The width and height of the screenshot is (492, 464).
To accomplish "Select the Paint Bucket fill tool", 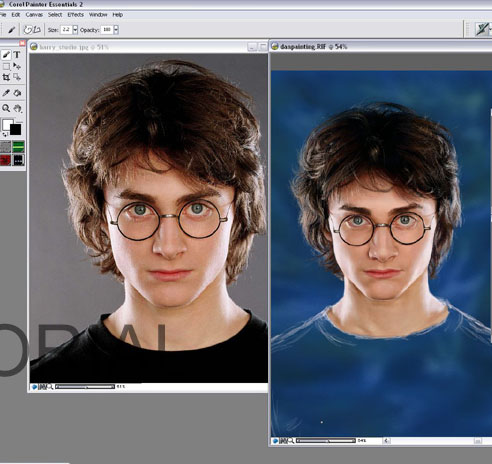I will coord(17,93).
